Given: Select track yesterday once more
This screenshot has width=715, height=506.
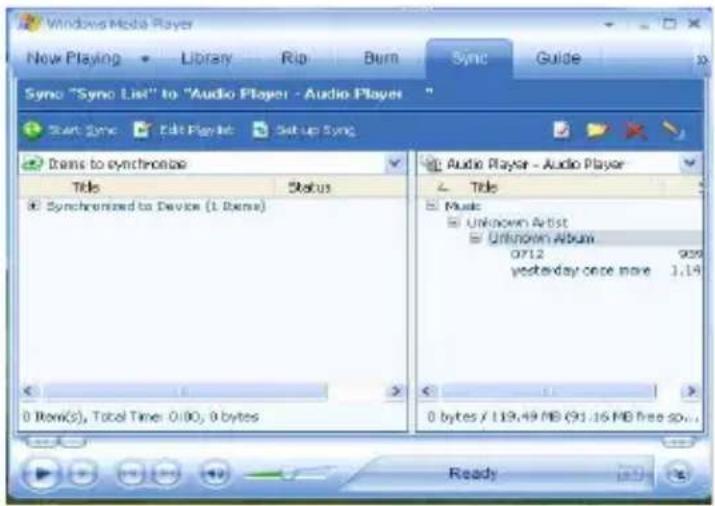Looking at the screenshot, I should [x=580, y=270].
